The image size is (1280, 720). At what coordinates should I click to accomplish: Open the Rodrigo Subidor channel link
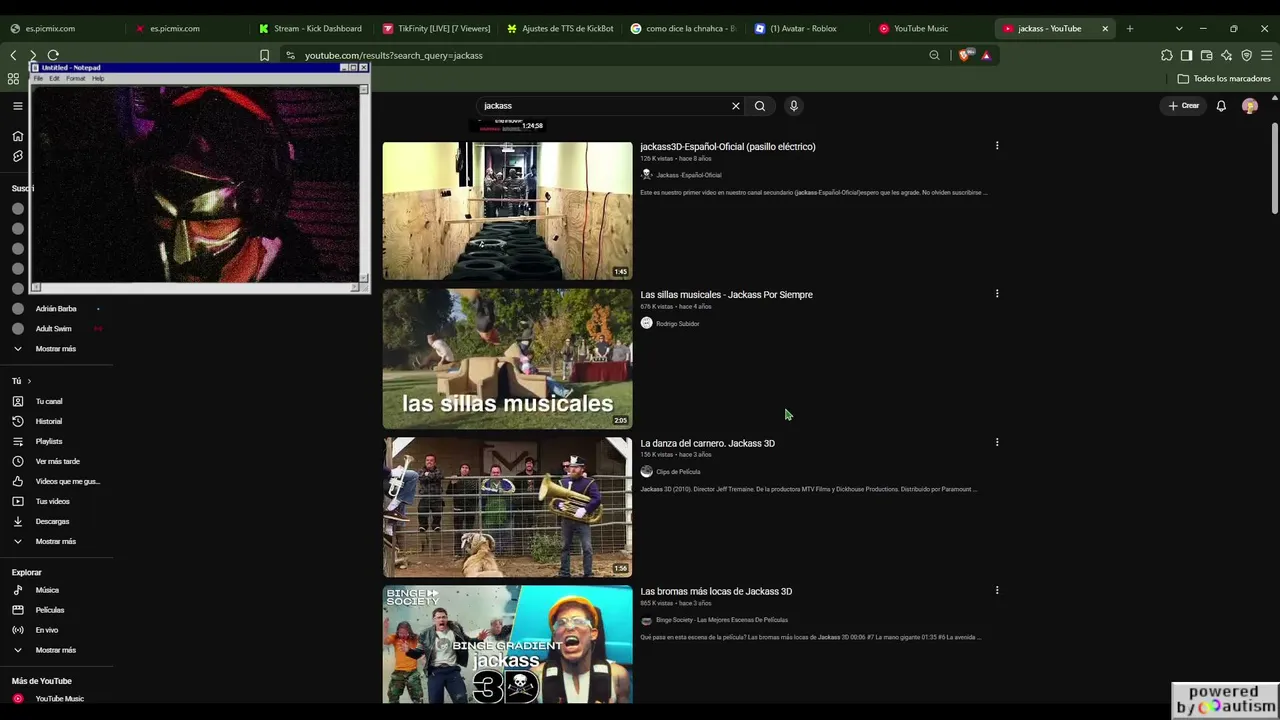tap(678, 324)
